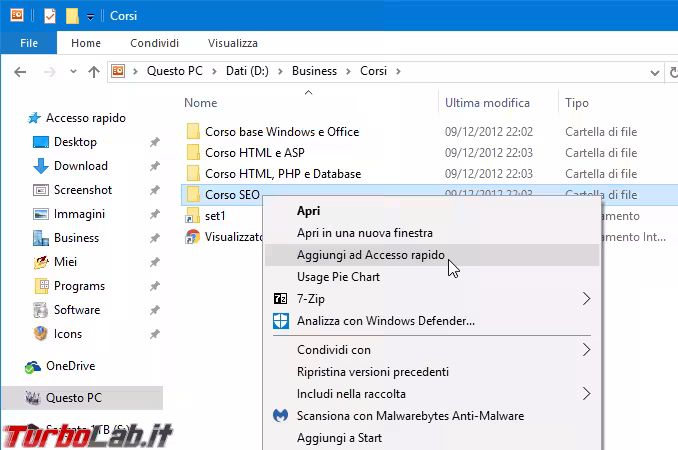Click the address bar location icon
678x450 pixels.
[x=118, y=71]
